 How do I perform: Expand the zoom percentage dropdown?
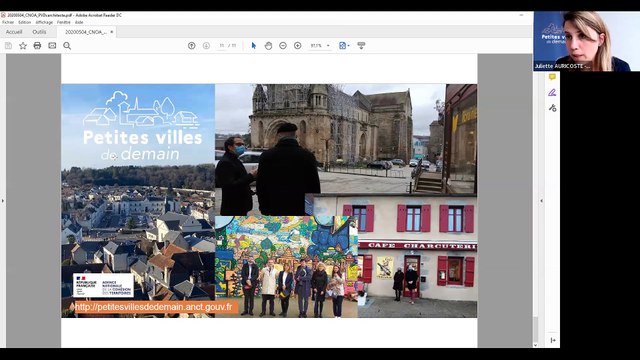point(328,46)
